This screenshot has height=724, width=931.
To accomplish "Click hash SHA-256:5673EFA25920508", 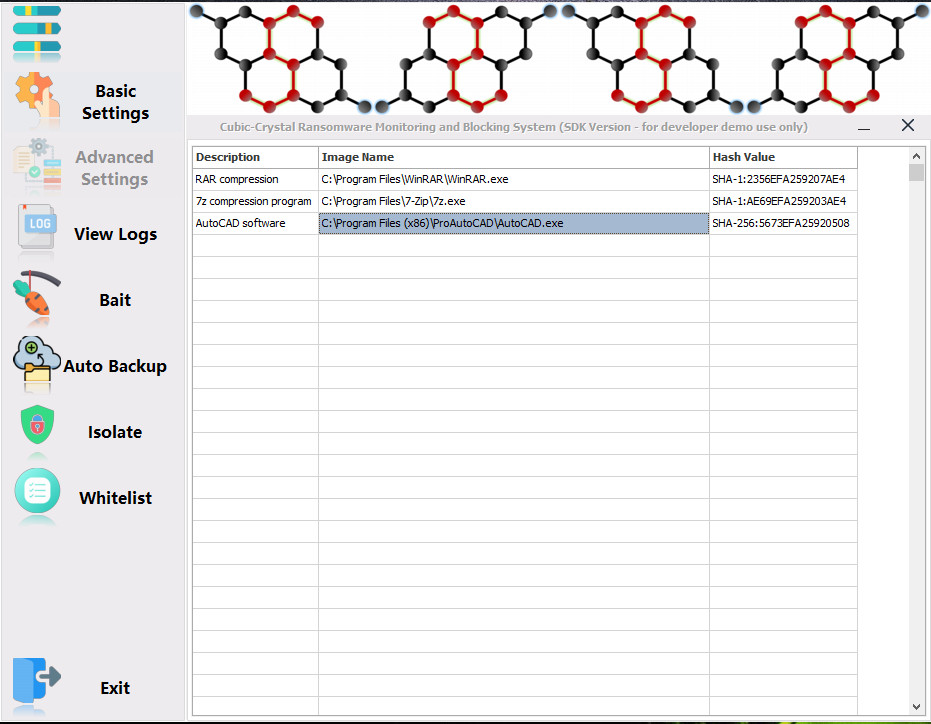I will (783, 223).
